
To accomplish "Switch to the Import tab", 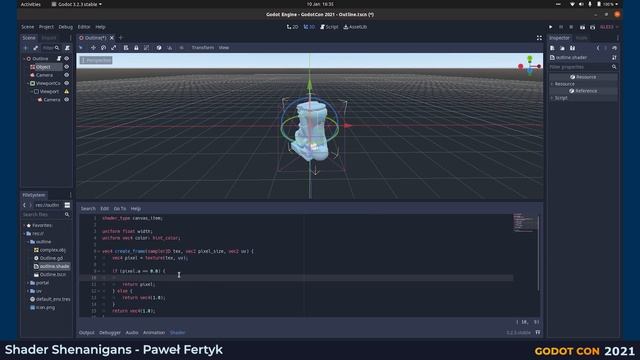I will [49, 38].
